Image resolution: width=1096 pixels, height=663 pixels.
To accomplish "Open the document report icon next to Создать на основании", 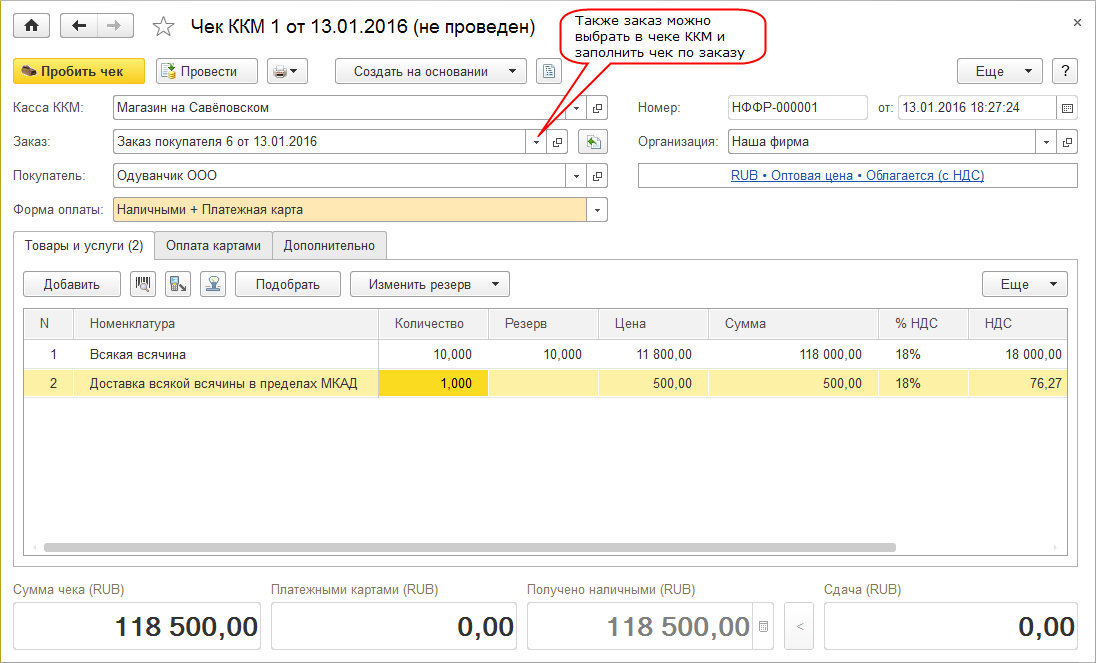I will pyautogui.click(x=548, y=71).
